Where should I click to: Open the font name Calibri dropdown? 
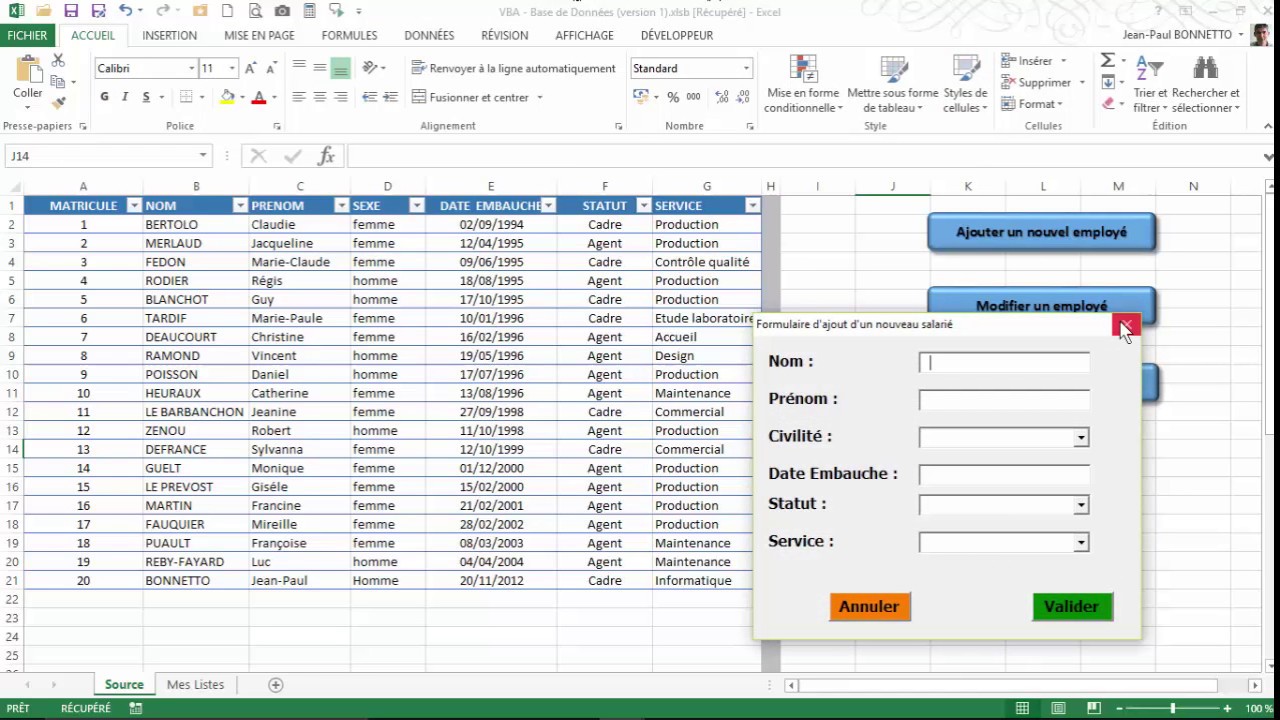point(191,69)
